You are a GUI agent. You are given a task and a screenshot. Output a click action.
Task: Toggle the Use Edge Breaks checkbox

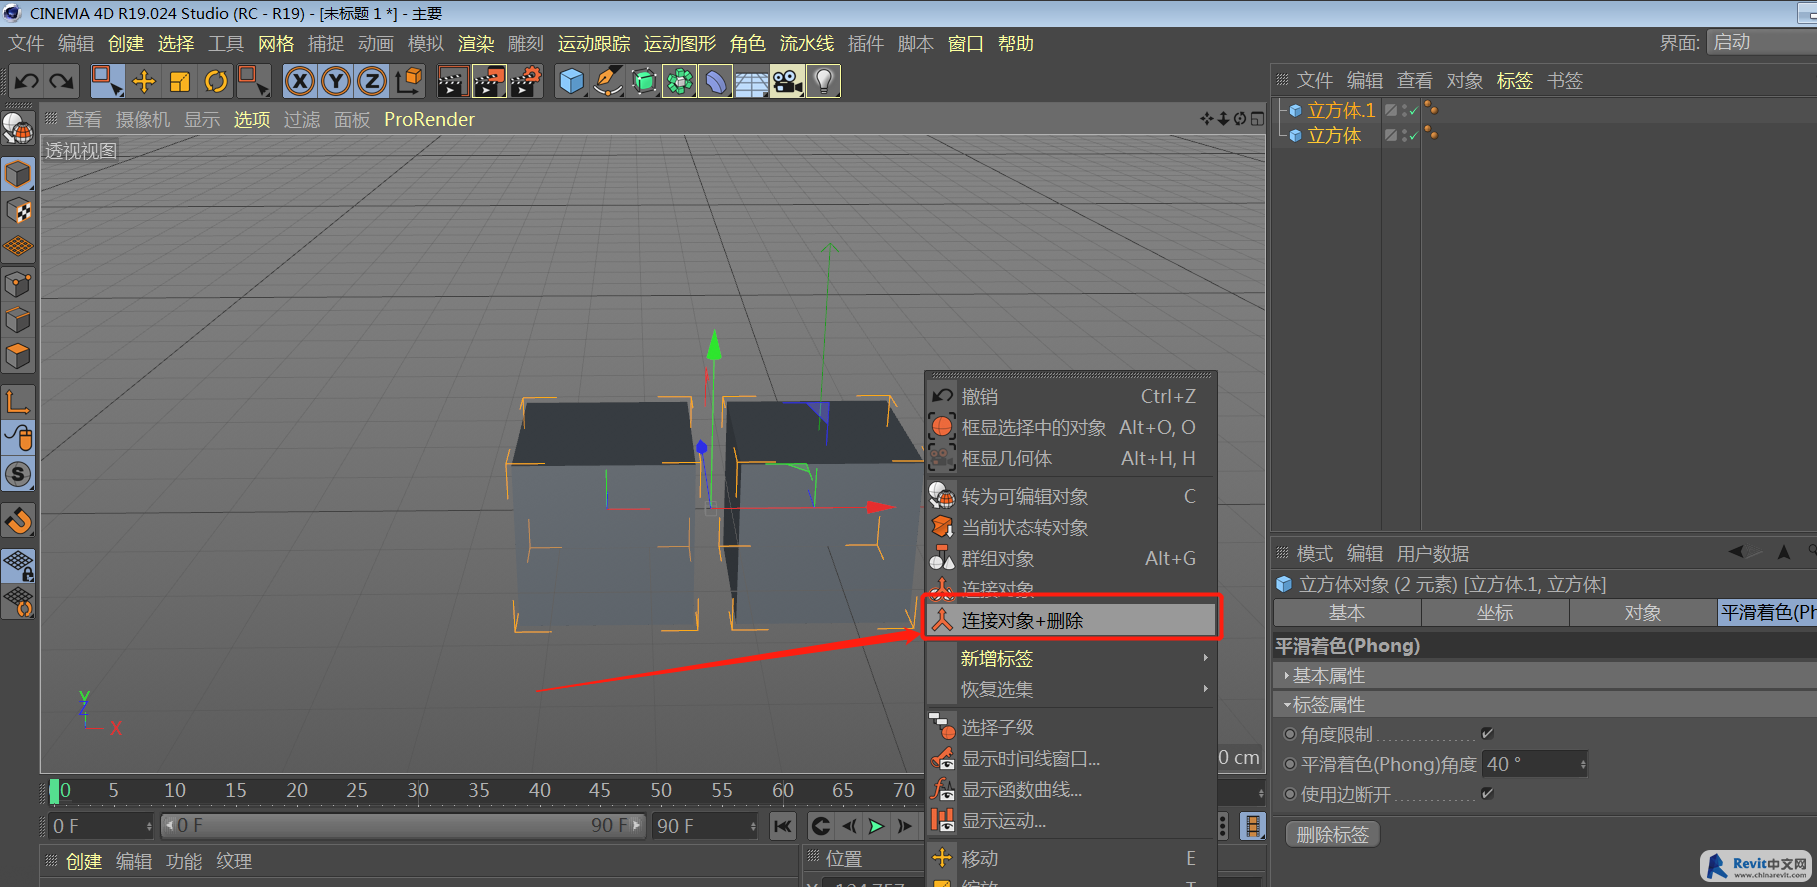tap(1487, 793)
